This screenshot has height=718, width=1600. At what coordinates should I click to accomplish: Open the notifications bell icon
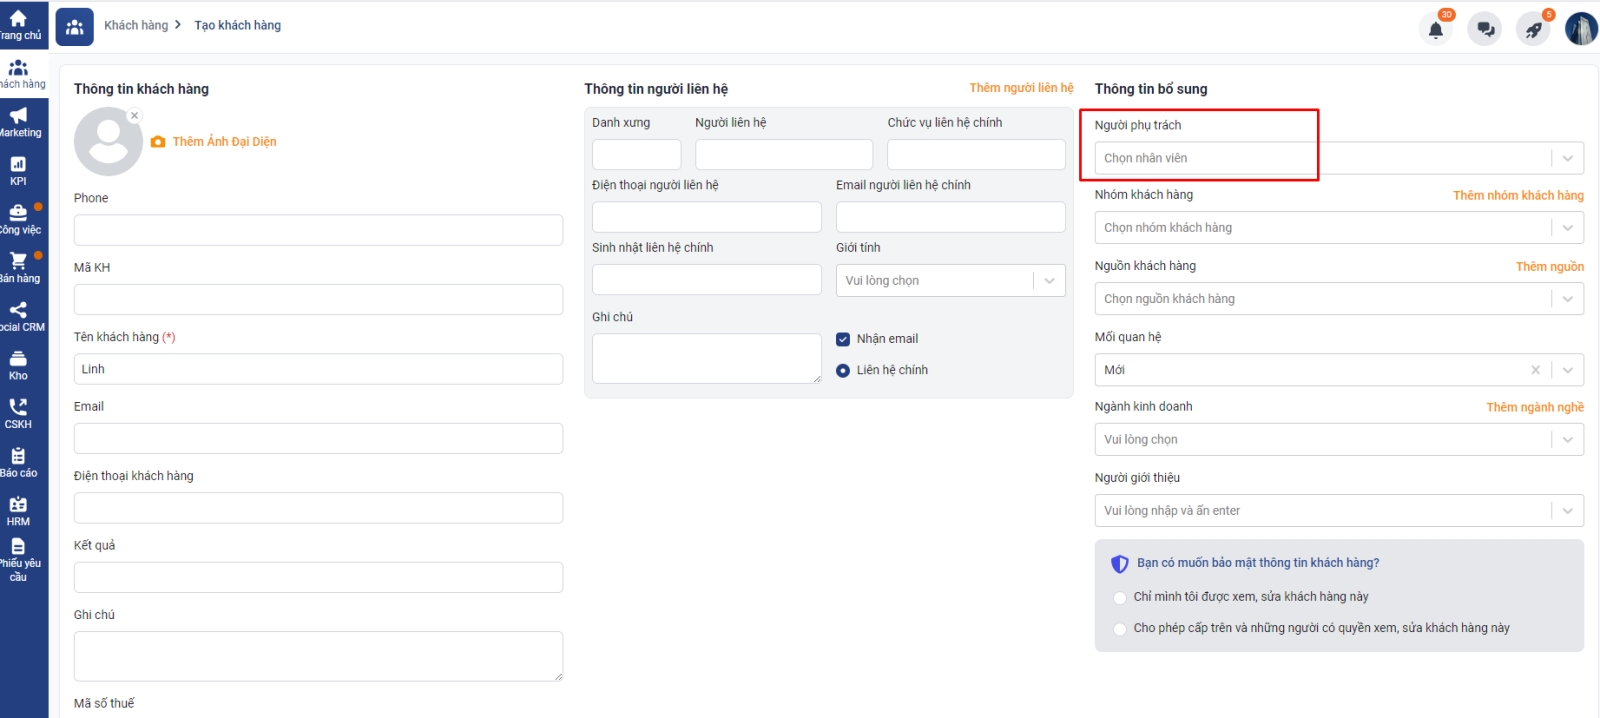click(x=1435, y=29)
